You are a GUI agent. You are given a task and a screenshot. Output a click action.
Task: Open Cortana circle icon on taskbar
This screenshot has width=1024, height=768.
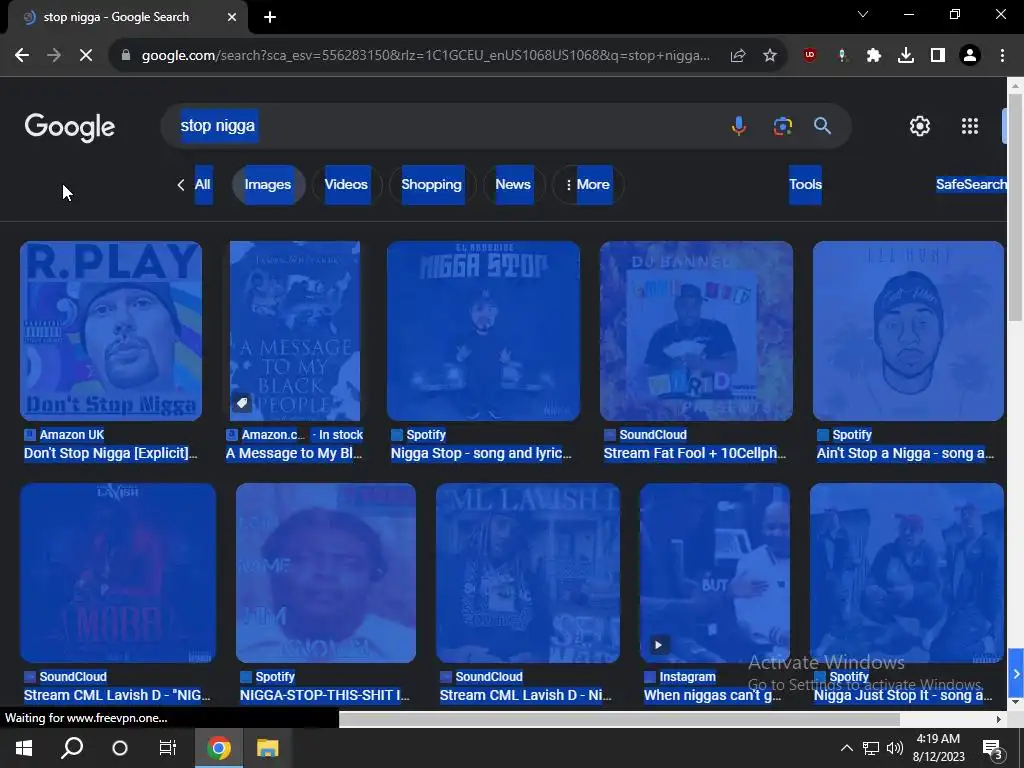coord(120,748)
